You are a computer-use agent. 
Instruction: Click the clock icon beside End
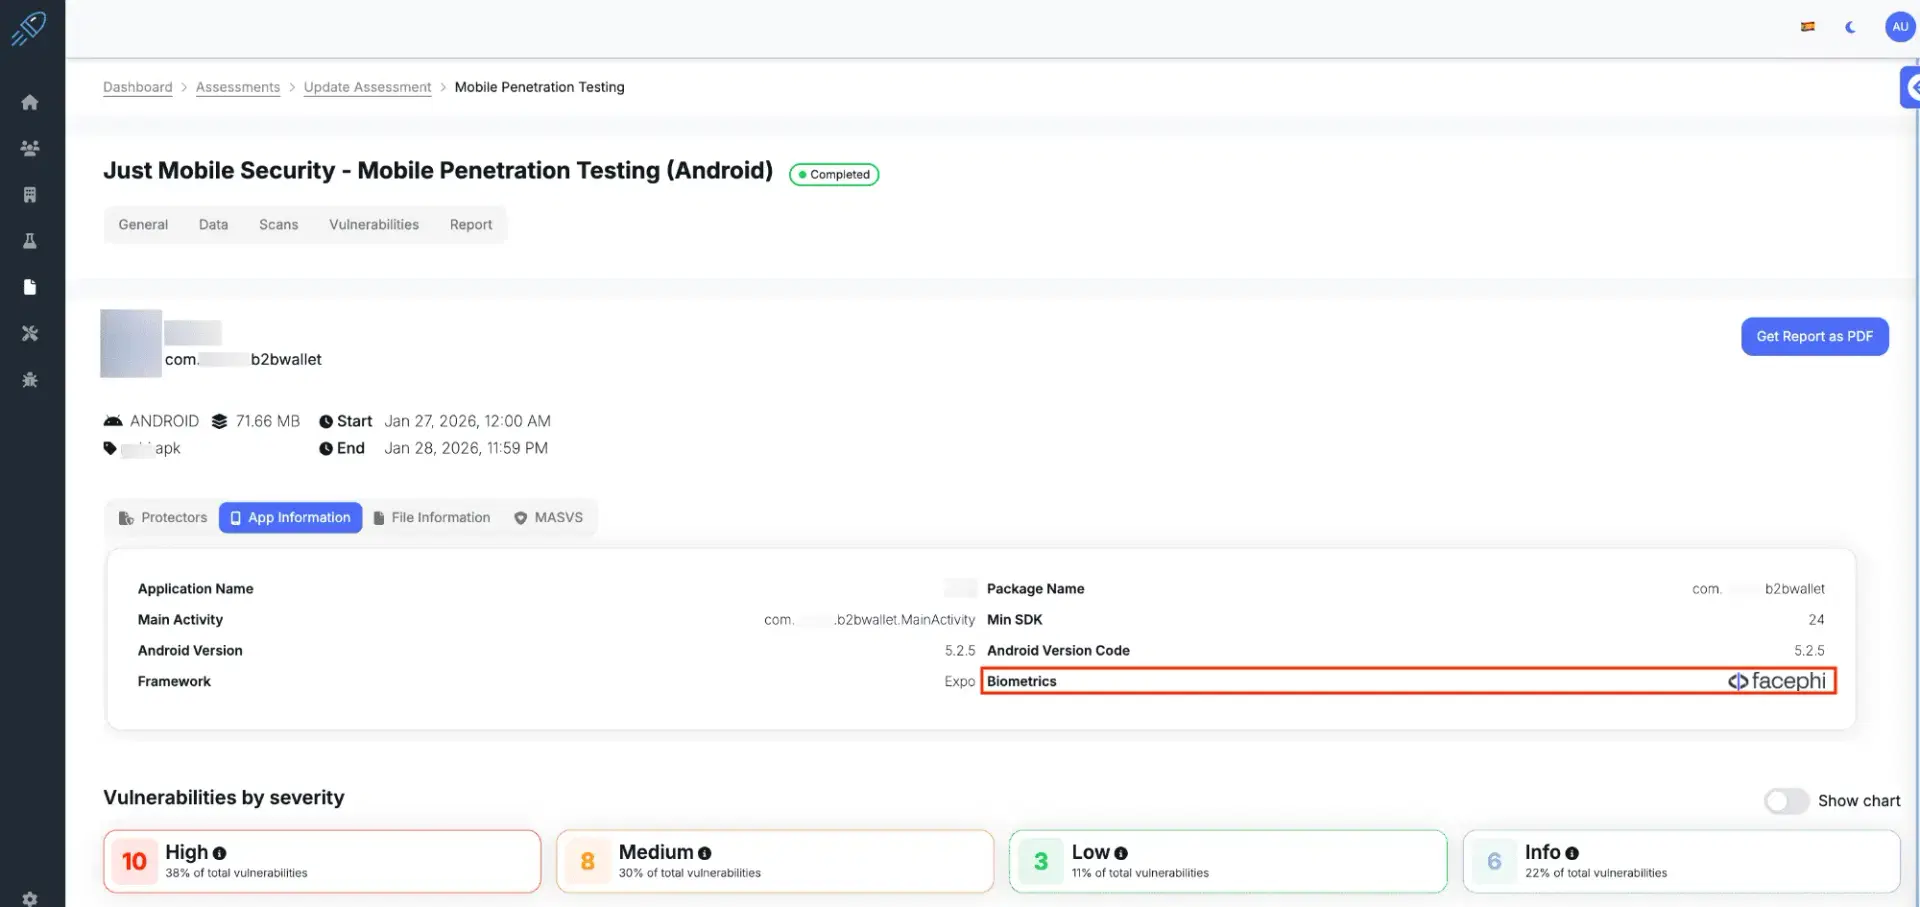pyautogui.click(x=326, y=449)
